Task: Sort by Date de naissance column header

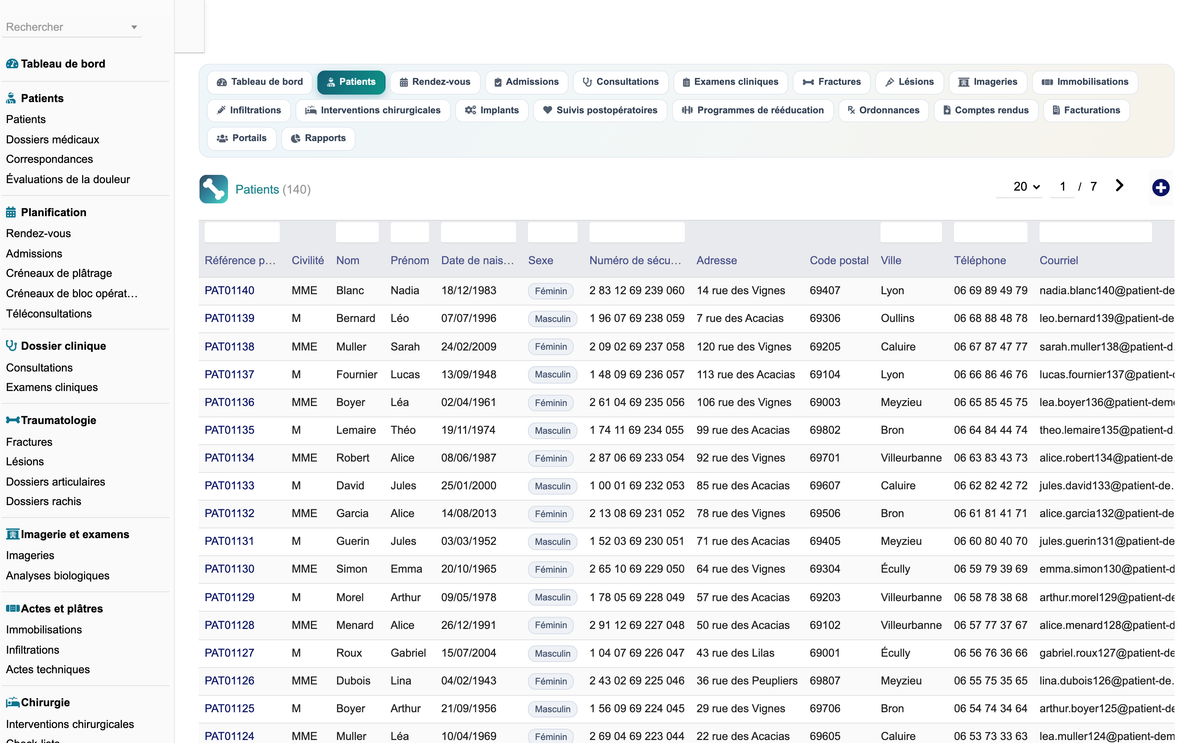Action: pos(478,260)
